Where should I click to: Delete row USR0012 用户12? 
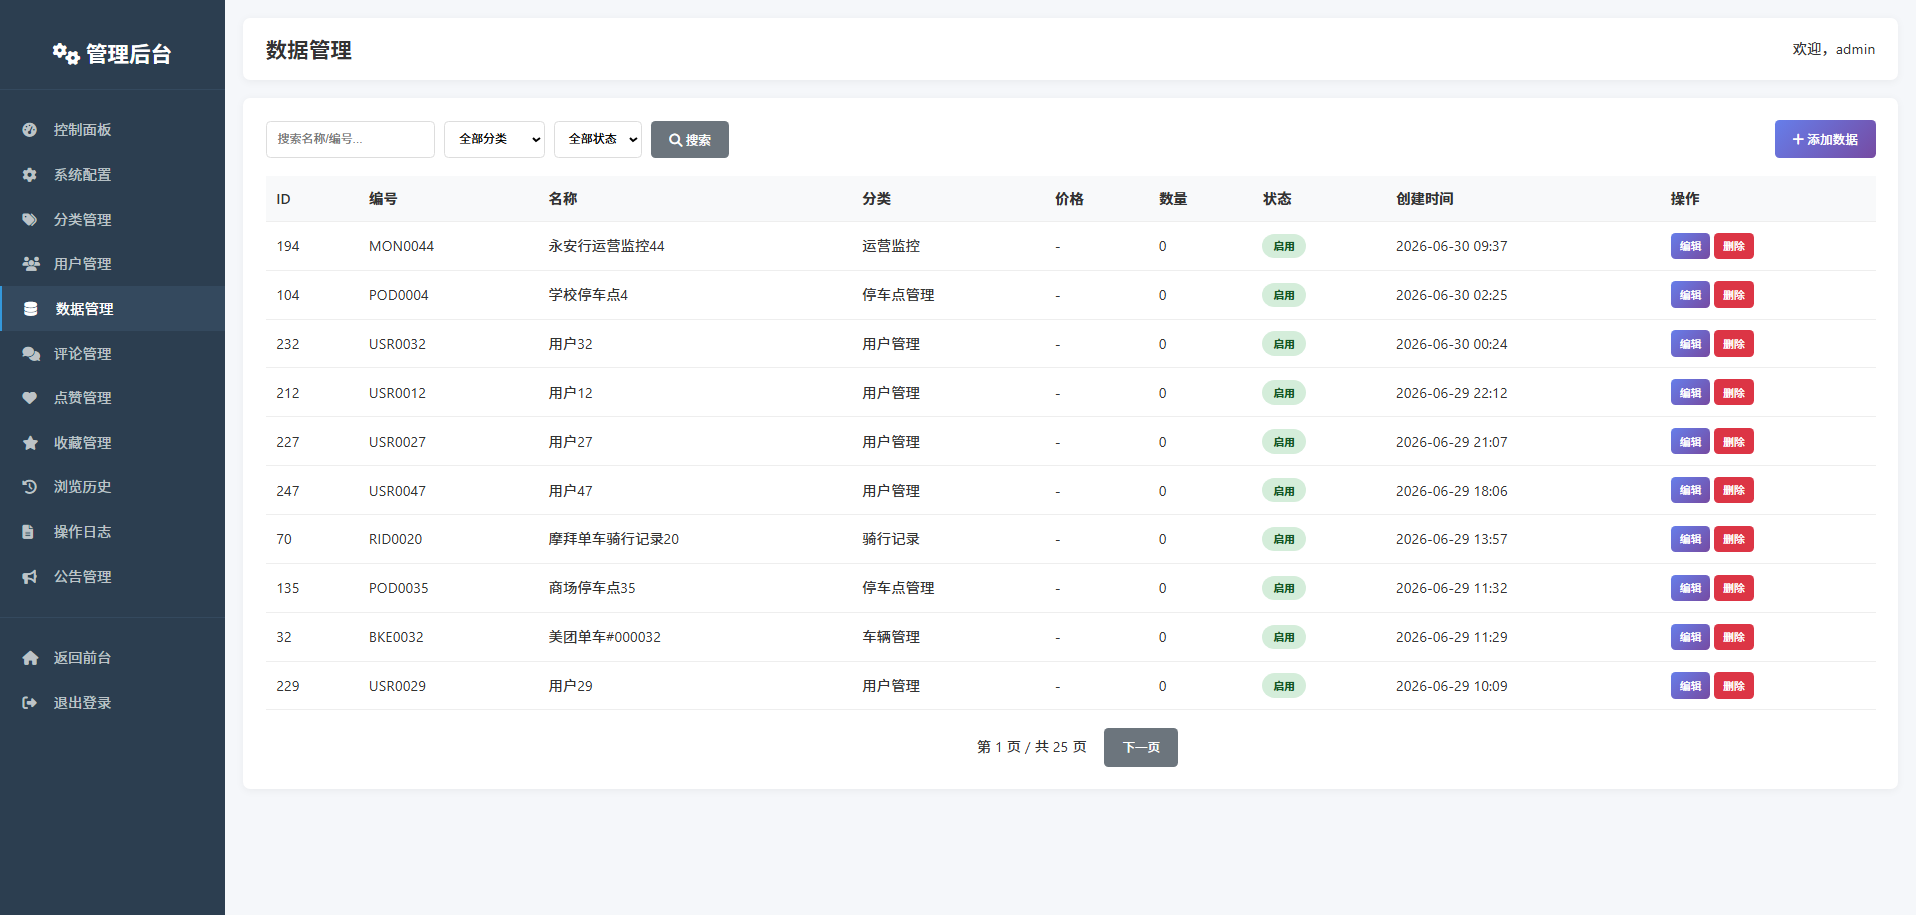point(1734,393)
